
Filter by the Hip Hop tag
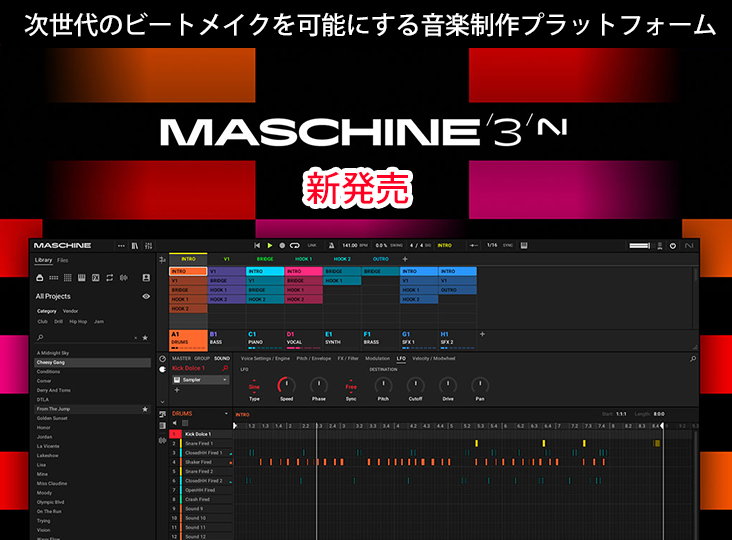[78, 322]
